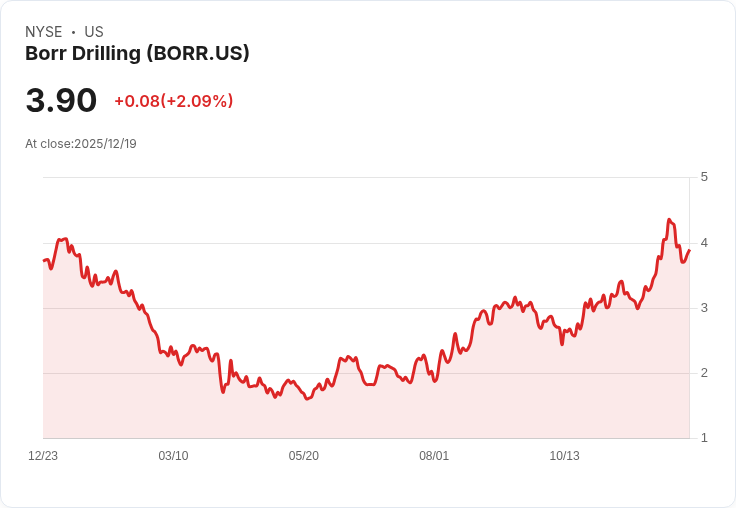Click the last data point of the price line
736x508 pixels.
click(x=689, y=250)
